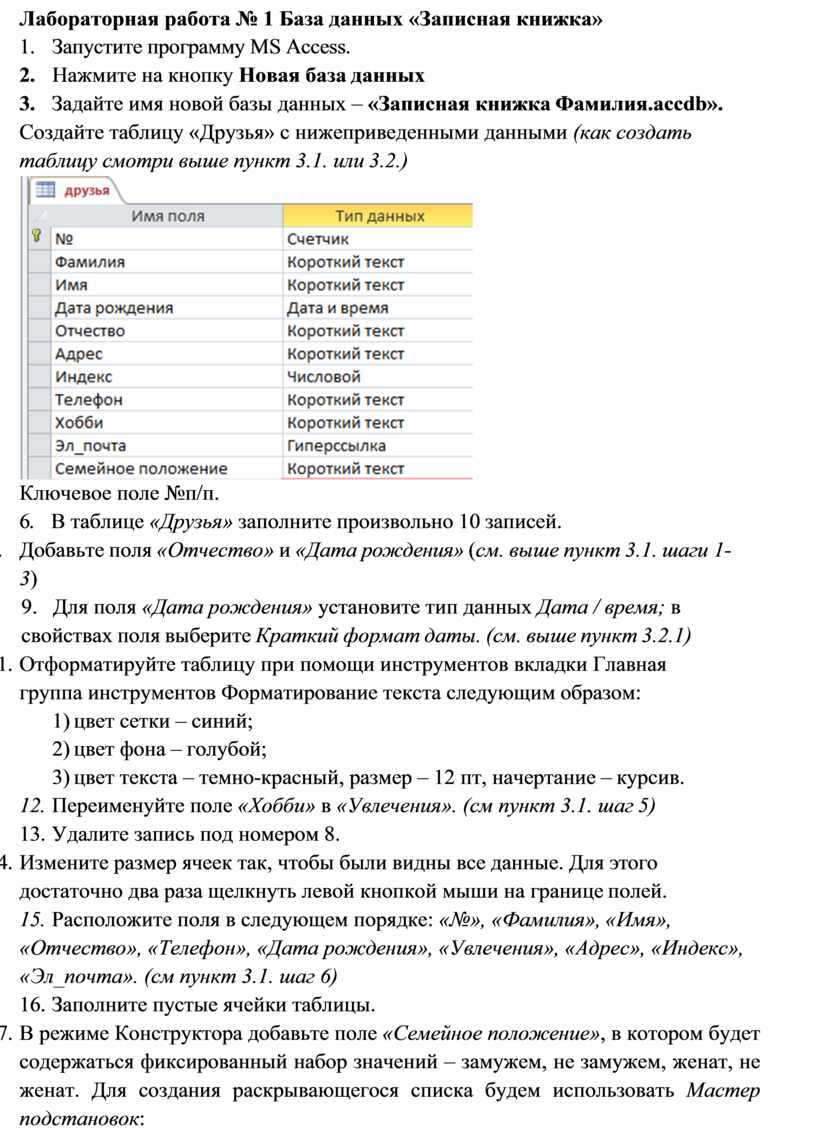The image size is (816, 1136).
Task: Select the Отчество field name cell
Action: pos(167,330)
